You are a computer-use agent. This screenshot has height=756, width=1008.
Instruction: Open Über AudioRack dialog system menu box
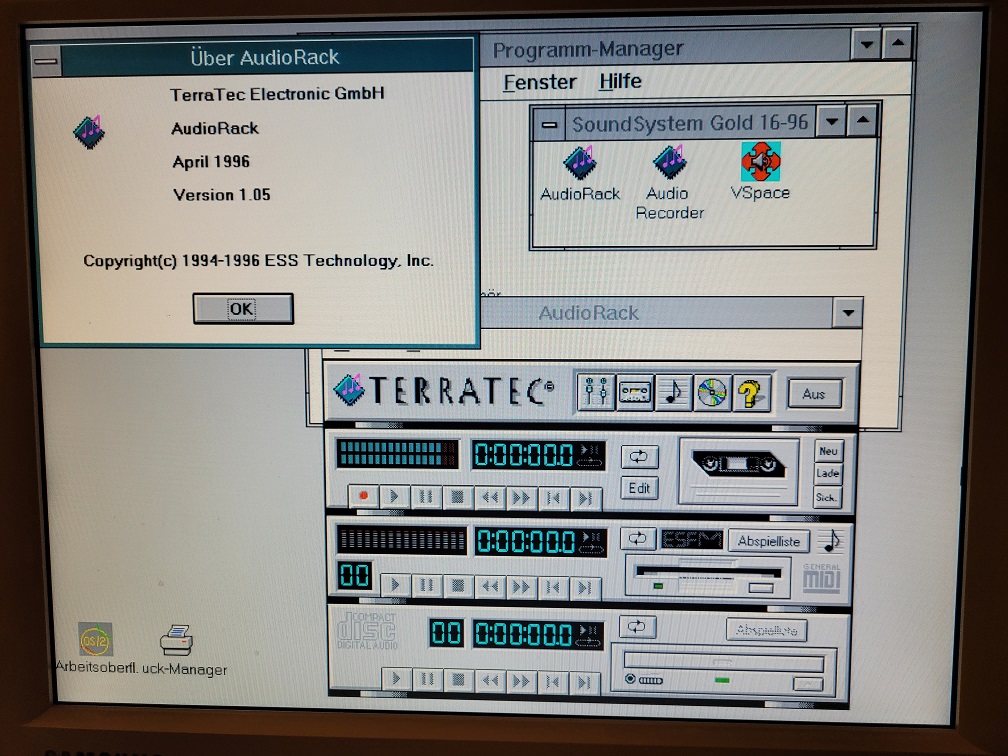pos(46,61)
